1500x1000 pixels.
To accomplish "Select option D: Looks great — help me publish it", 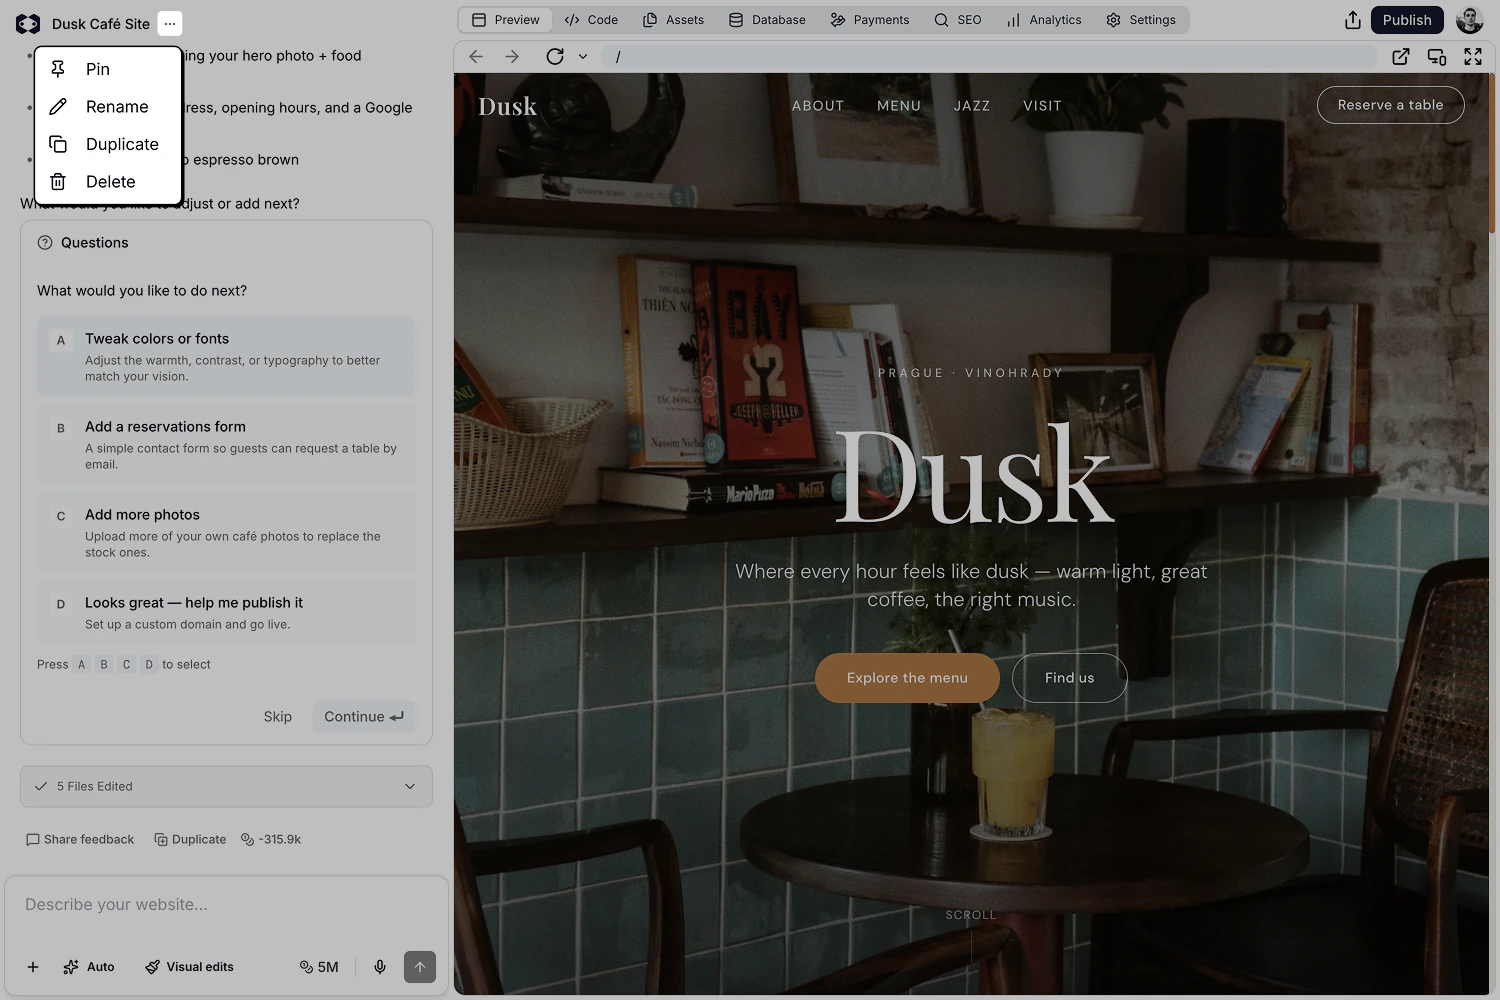I will 226,612.
